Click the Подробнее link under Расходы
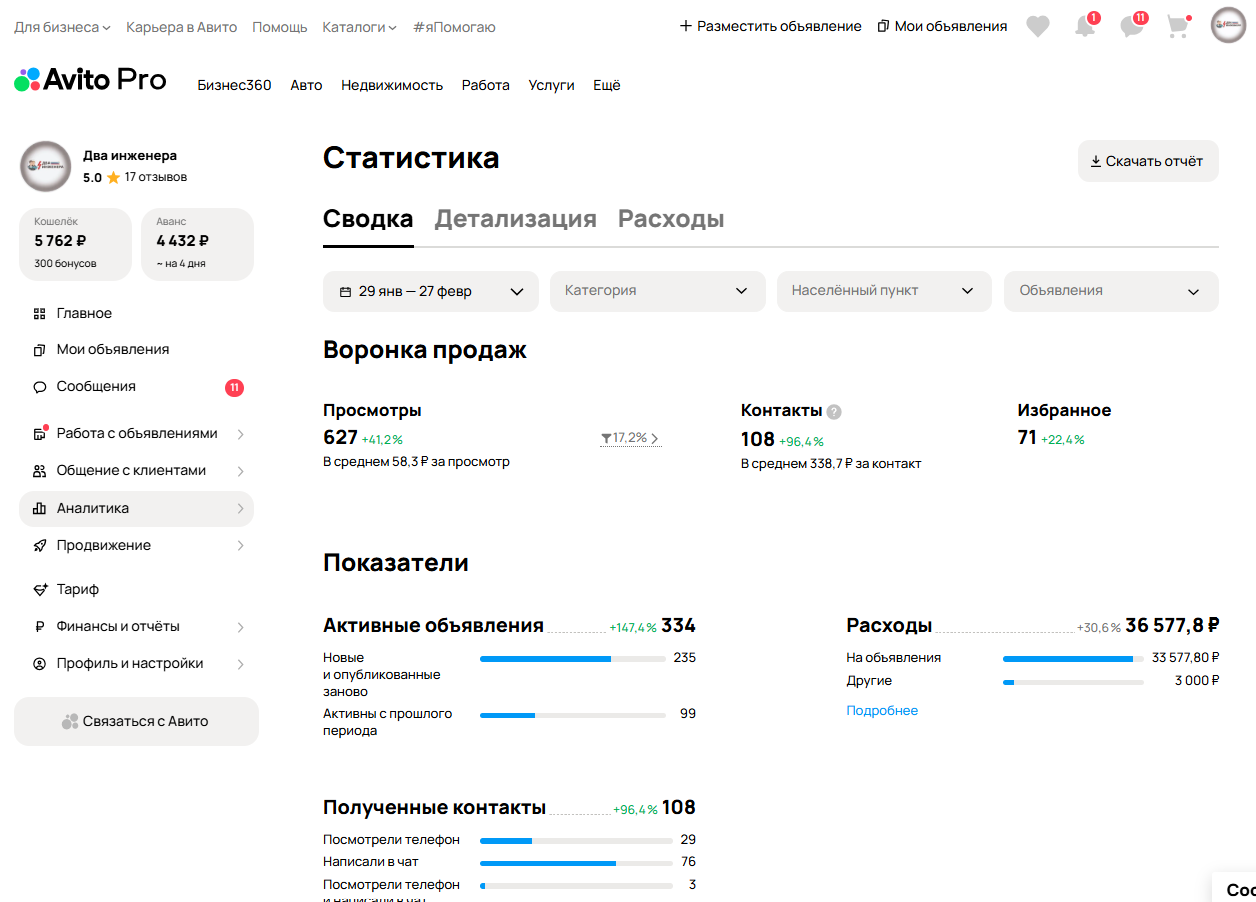This screenshot has height=902, width=1256. point(882,711)
